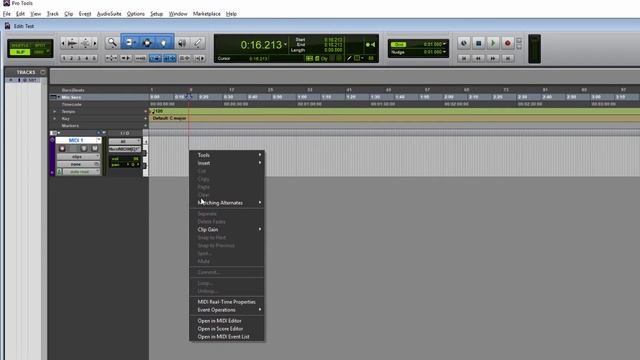Open the Setup menu
This screenshot has height=360, width=640.
pyautogui.click(x=156, y=14)
